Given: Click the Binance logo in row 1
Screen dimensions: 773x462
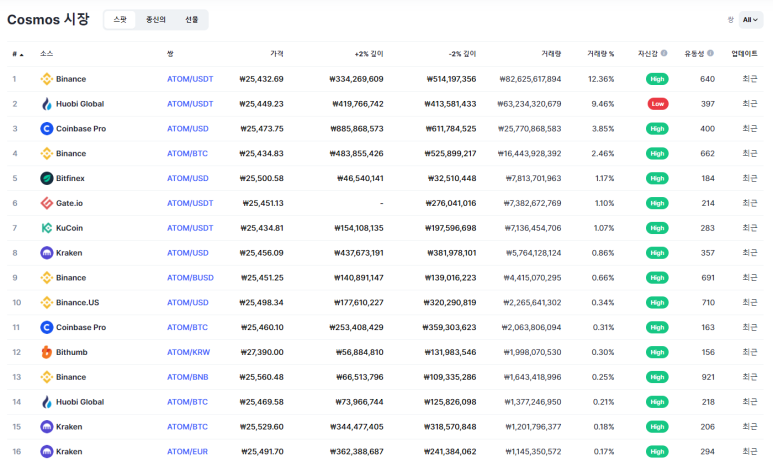Looking at the screenshot, I should [x=46, y=79].
